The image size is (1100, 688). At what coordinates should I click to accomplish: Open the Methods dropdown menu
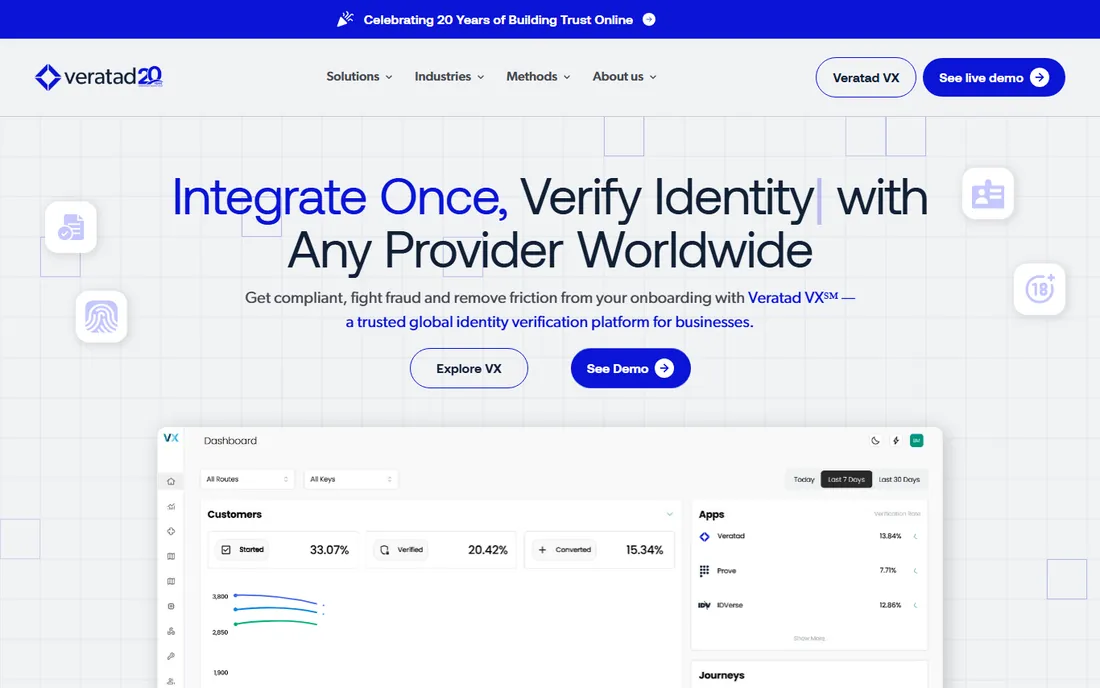(x=538, y=76)
